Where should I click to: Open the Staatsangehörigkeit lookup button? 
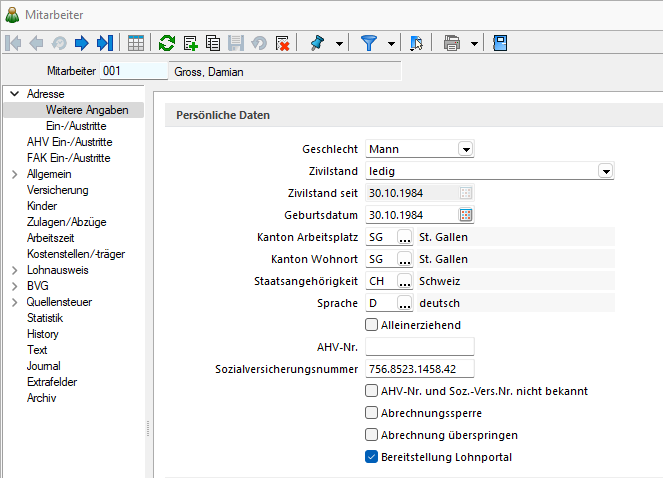pos(404,281)
